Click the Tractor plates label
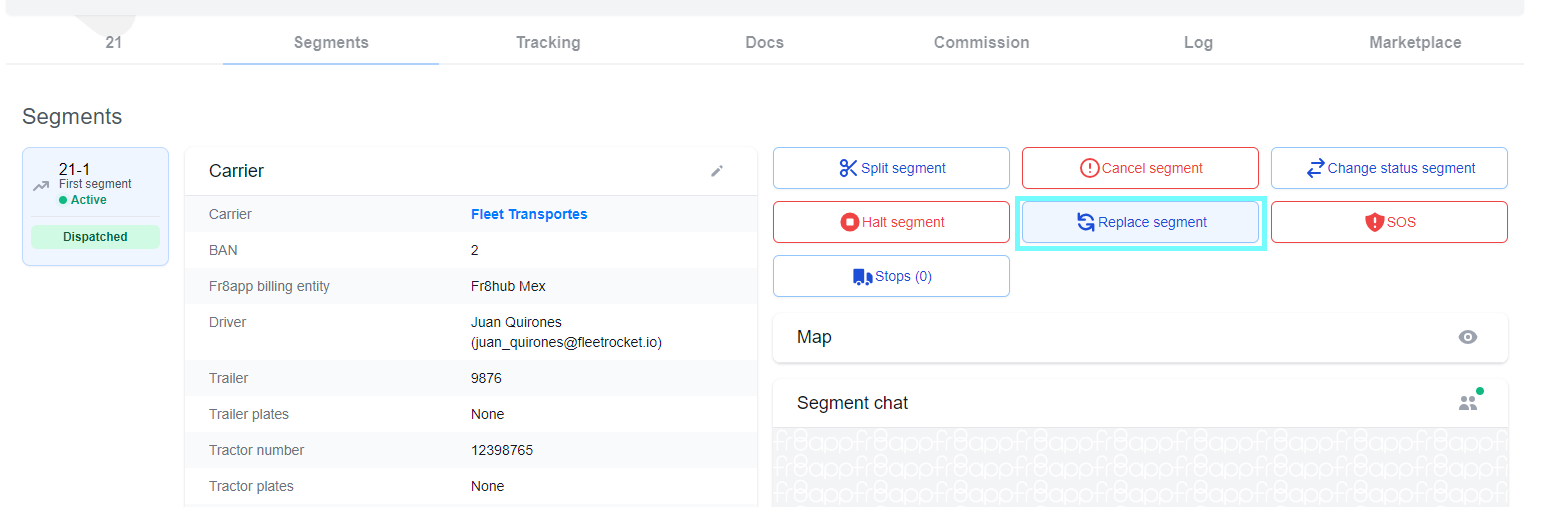This screenshot has height=507, width=1557. pos(251,486)
